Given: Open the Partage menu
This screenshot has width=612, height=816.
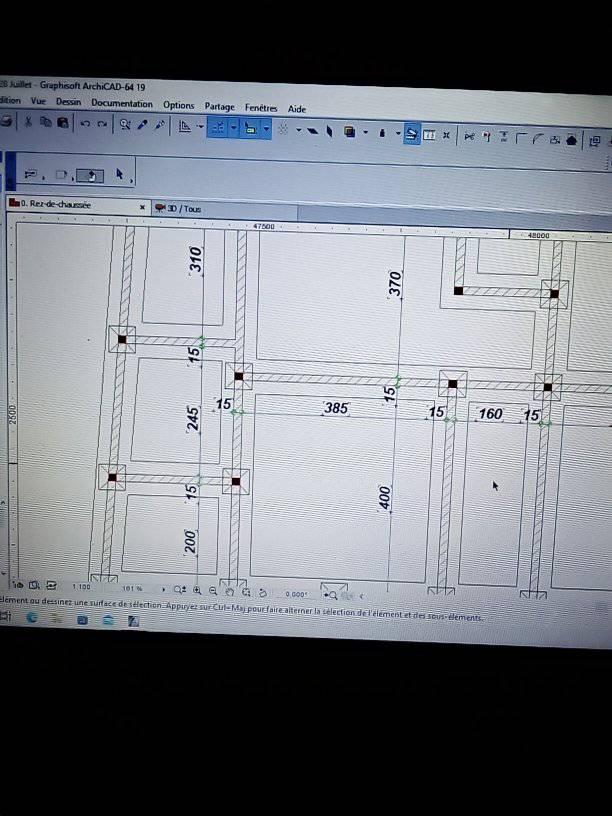Looking at the screenshot, I should pyautogui.click(x=219, y=106).
